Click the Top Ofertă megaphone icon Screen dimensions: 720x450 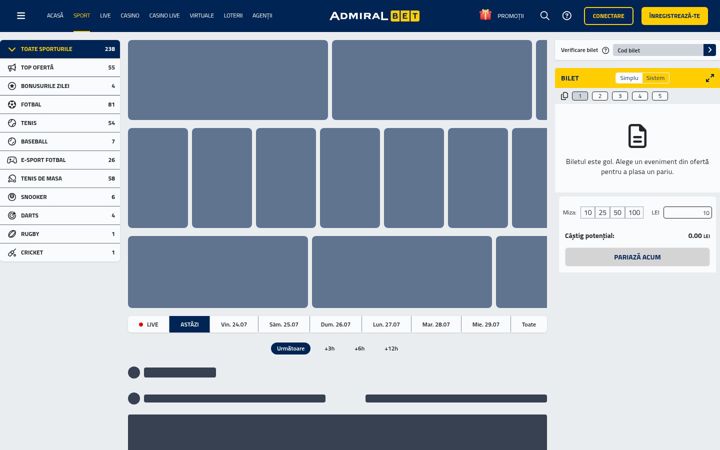[x=12, y=68]
